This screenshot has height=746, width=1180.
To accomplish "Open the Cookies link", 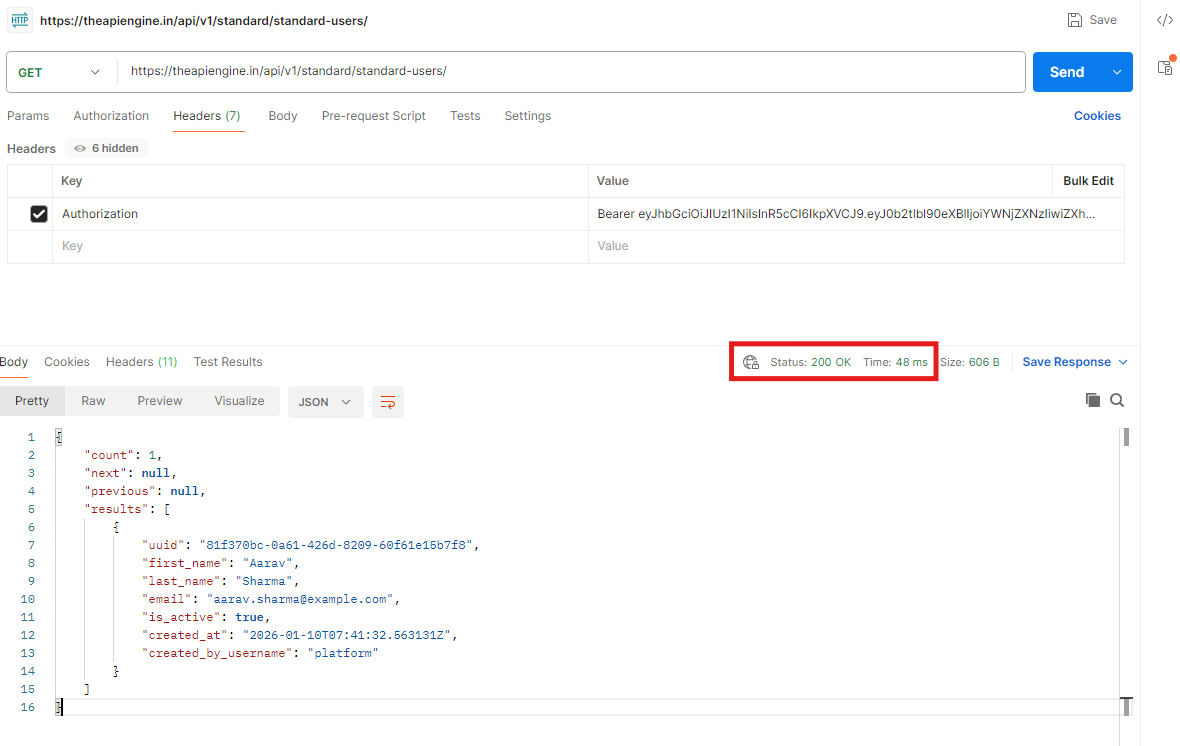I will 1097,116.
